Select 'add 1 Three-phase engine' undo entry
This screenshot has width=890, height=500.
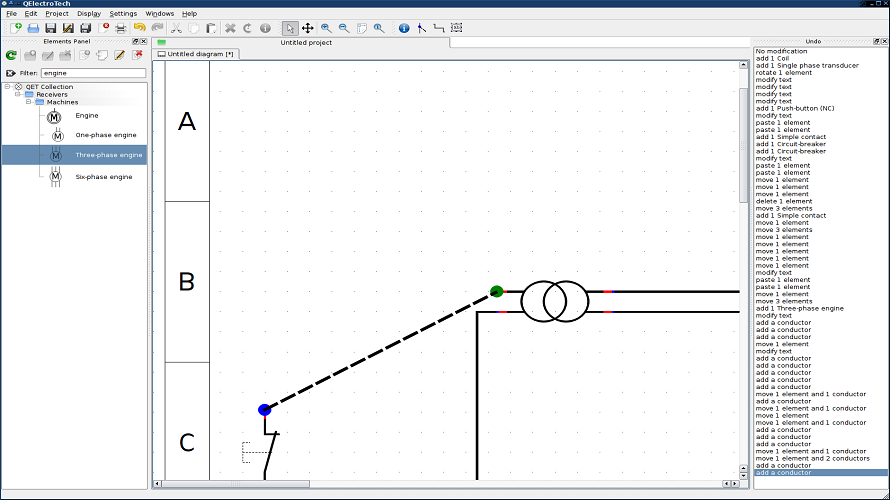799,308
